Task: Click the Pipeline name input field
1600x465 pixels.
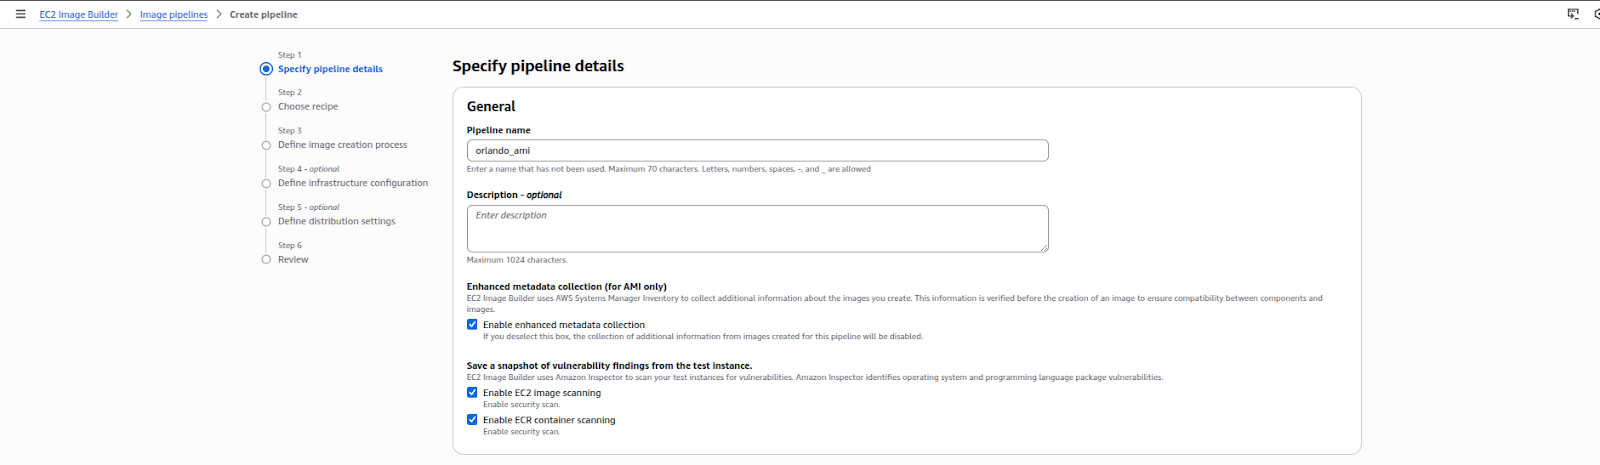Action: coord(757,151)
